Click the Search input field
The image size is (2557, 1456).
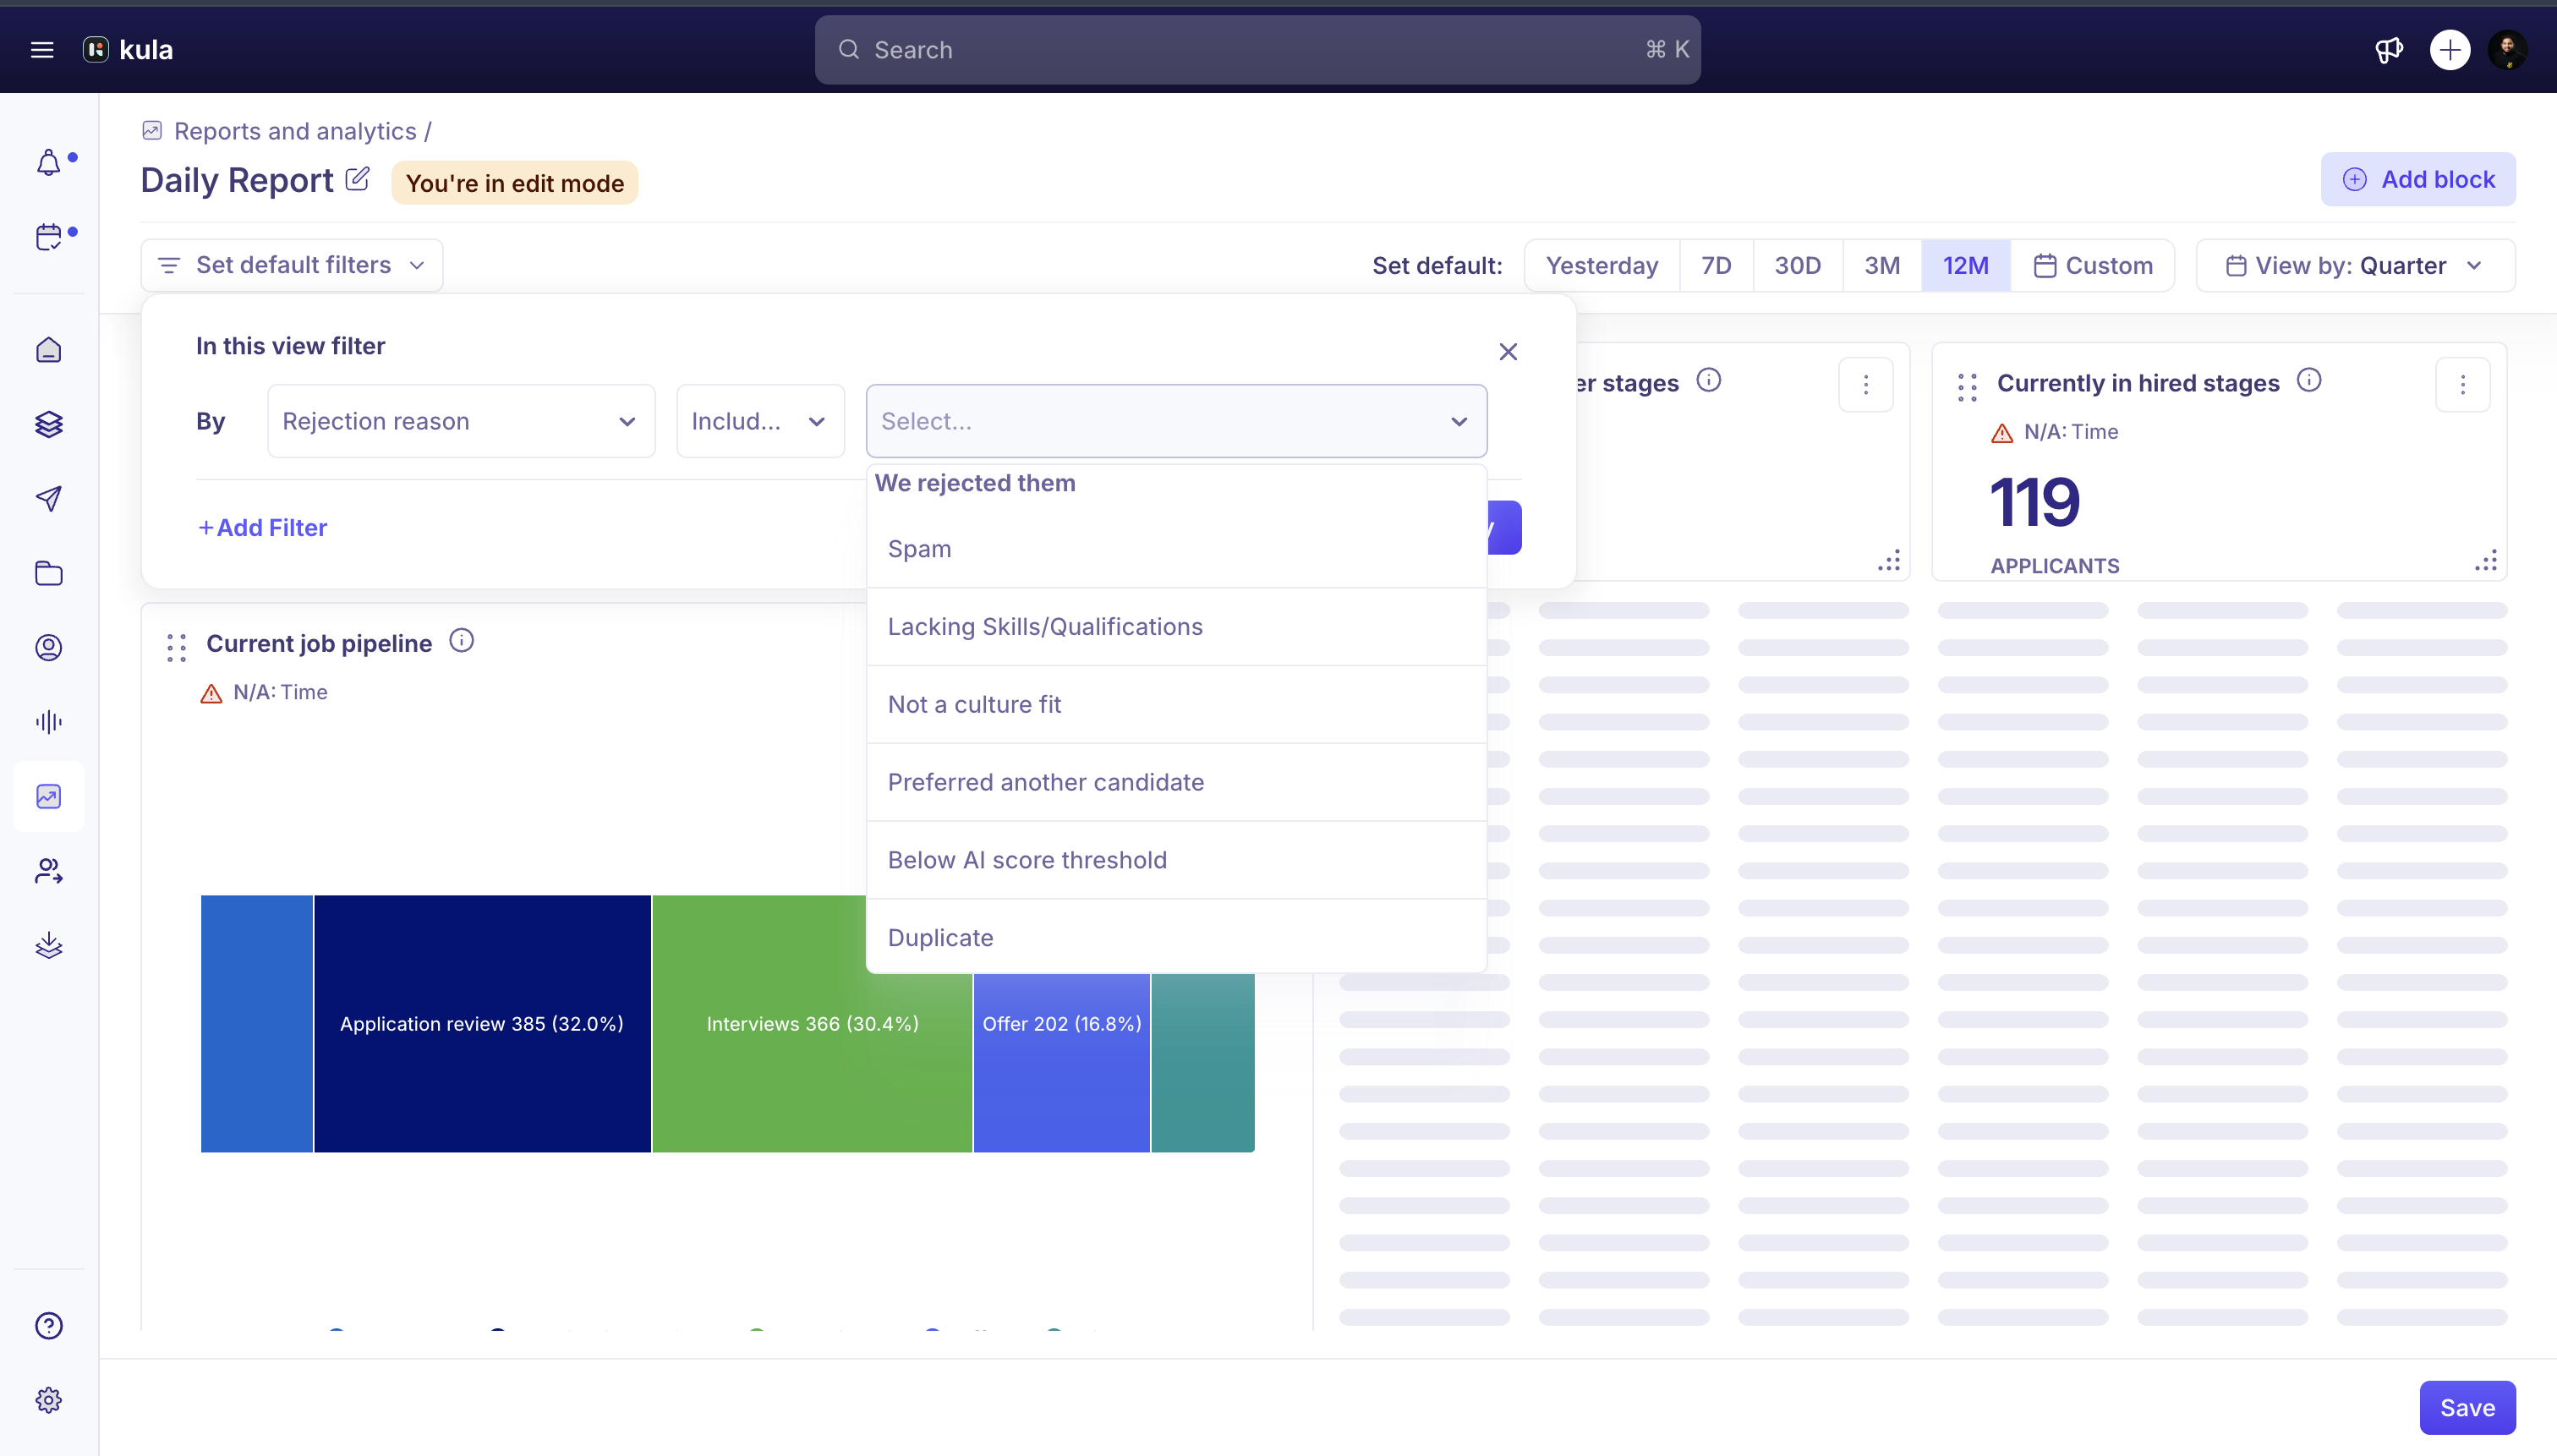1257,49
